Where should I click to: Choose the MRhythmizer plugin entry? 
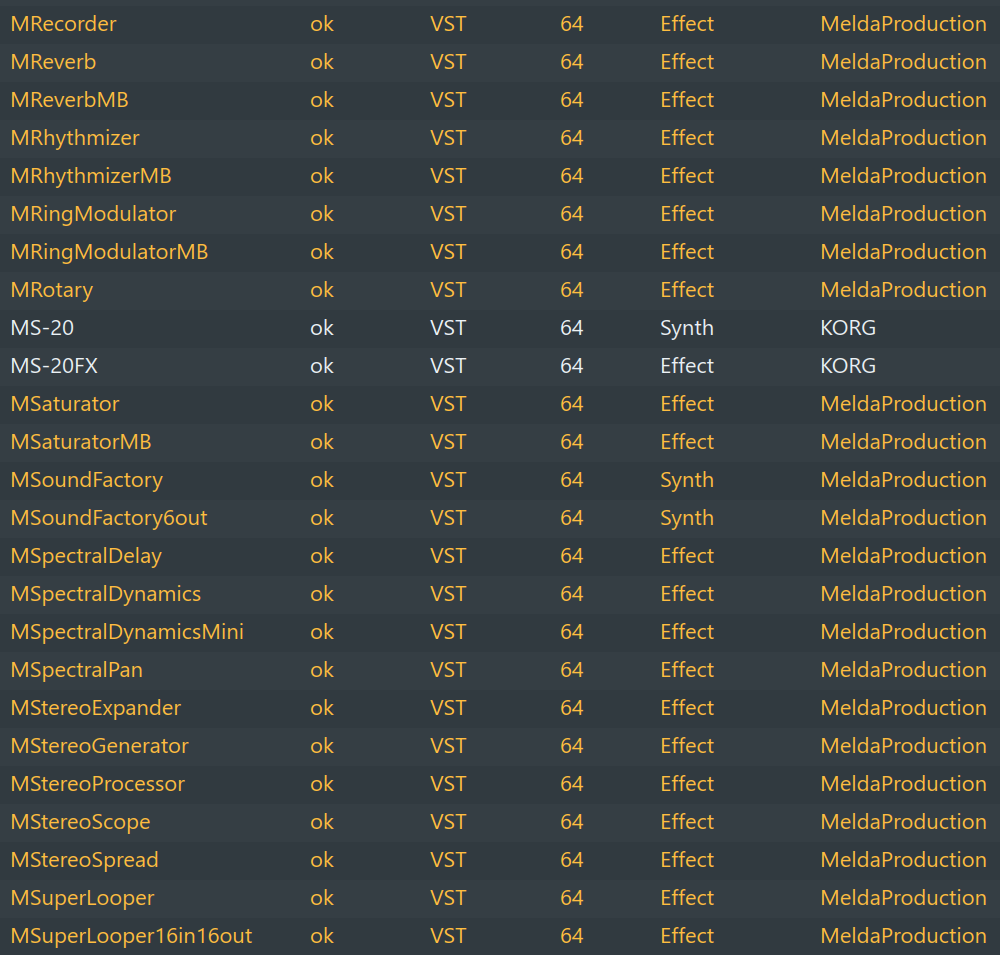point(75,138)
